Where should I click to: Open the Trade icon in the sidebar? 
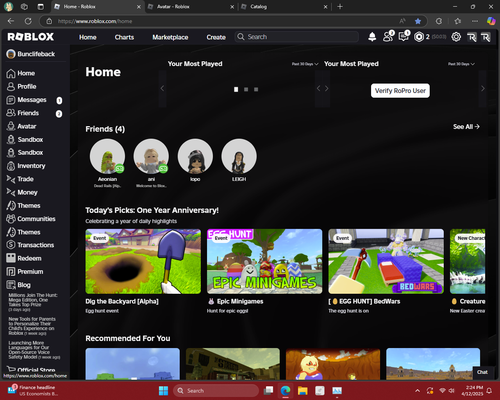tap(11, 179)
